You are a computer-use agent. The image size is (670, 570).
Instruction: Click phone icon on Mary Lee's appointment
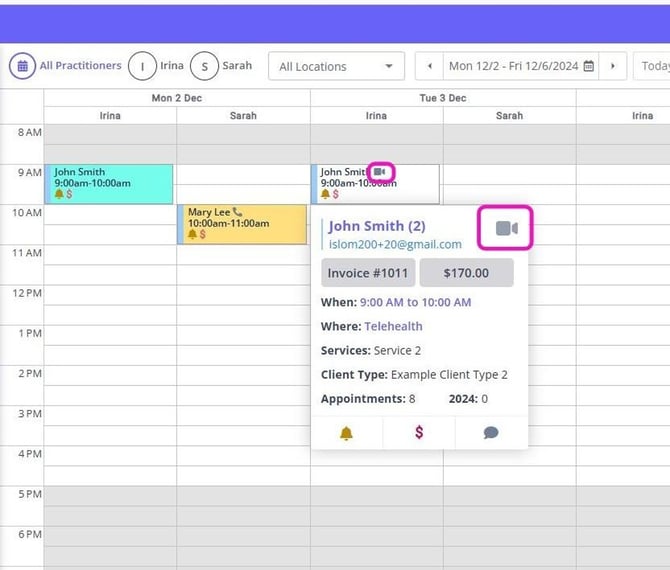238,212
